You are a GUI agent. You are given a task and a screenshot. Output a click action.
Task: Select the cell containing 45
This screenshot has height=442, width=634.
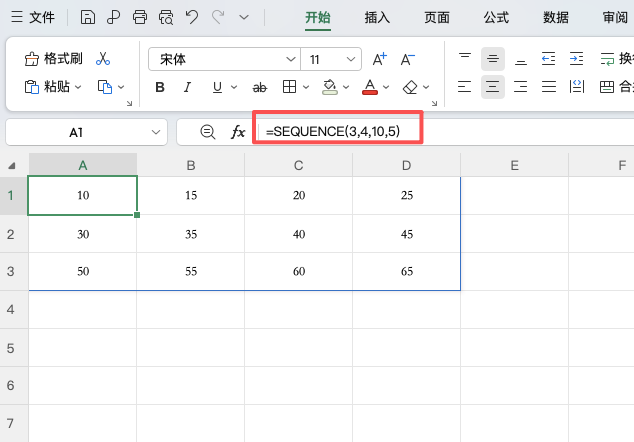click(x=407, y=234)
